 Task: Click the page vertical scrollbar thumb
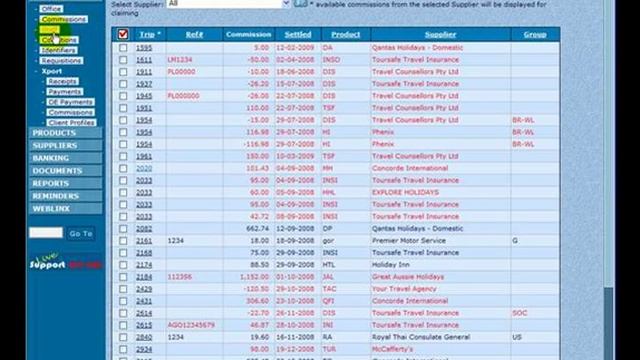609,323
